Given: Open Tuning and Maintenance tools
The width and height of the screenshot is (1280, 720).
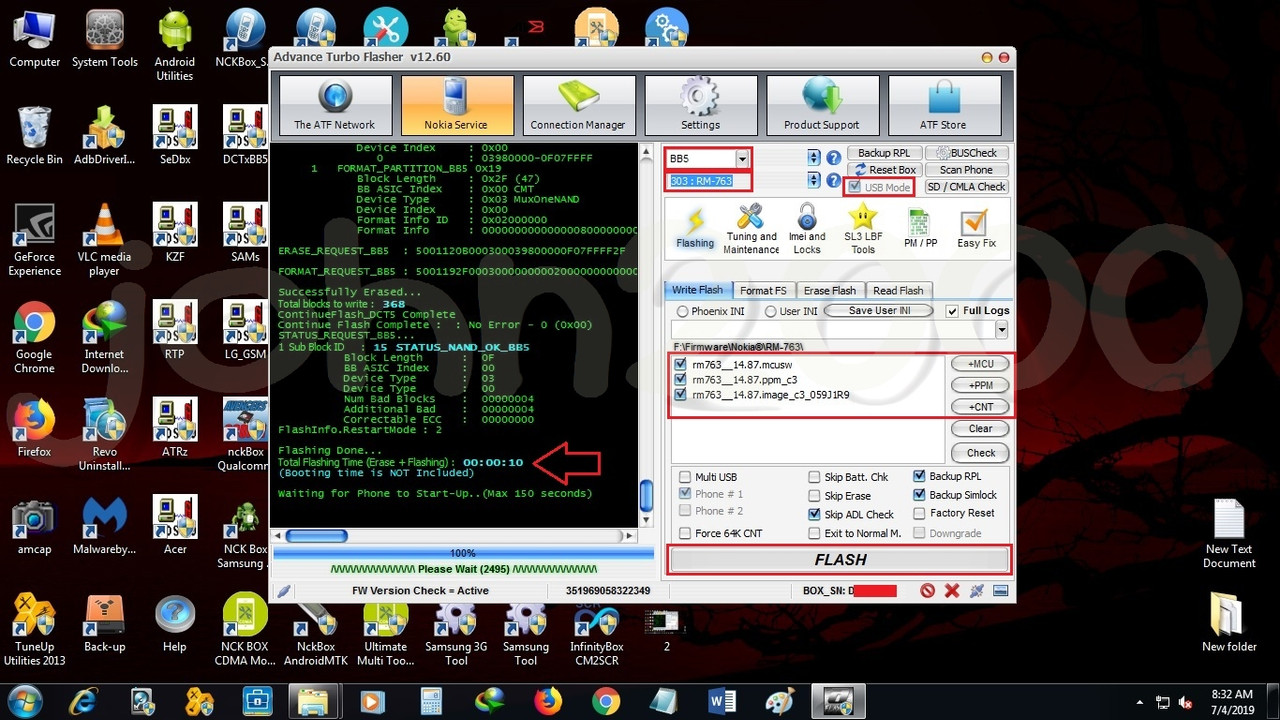Looking at the screenshot, I should click(x=751, y=229).
